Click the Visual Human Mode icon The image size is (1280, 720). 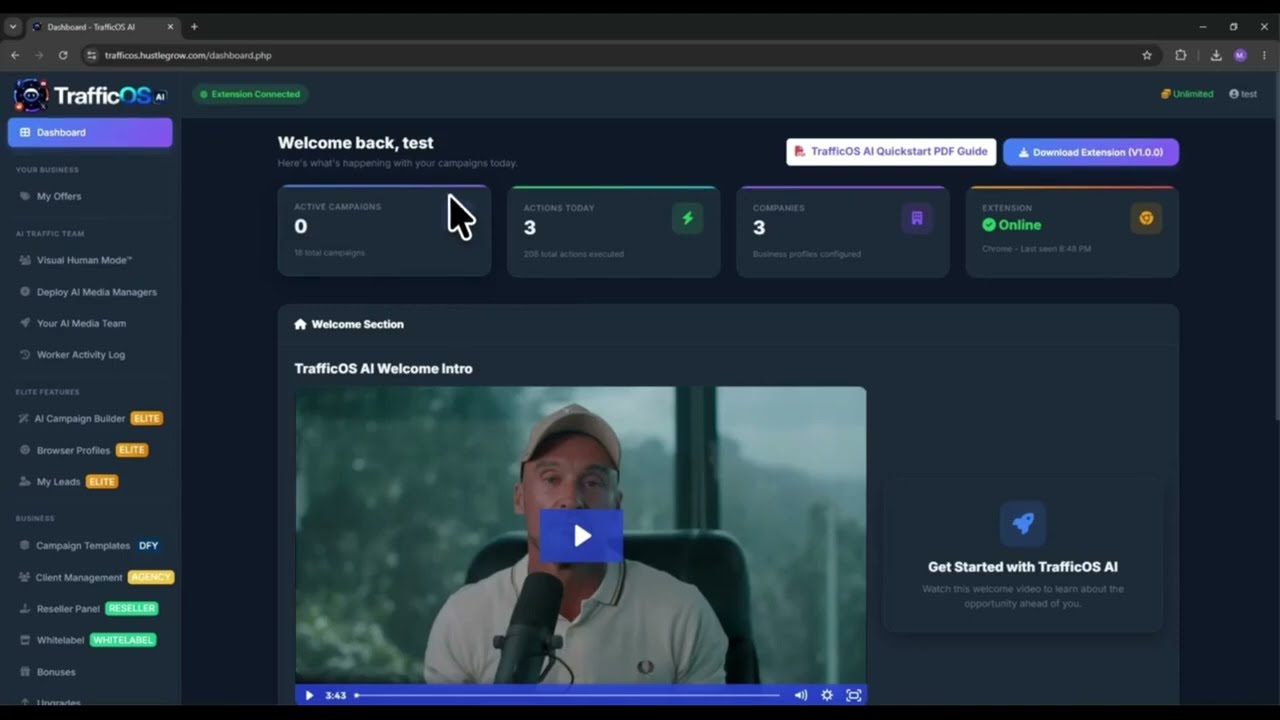click(x=25, y=260)
